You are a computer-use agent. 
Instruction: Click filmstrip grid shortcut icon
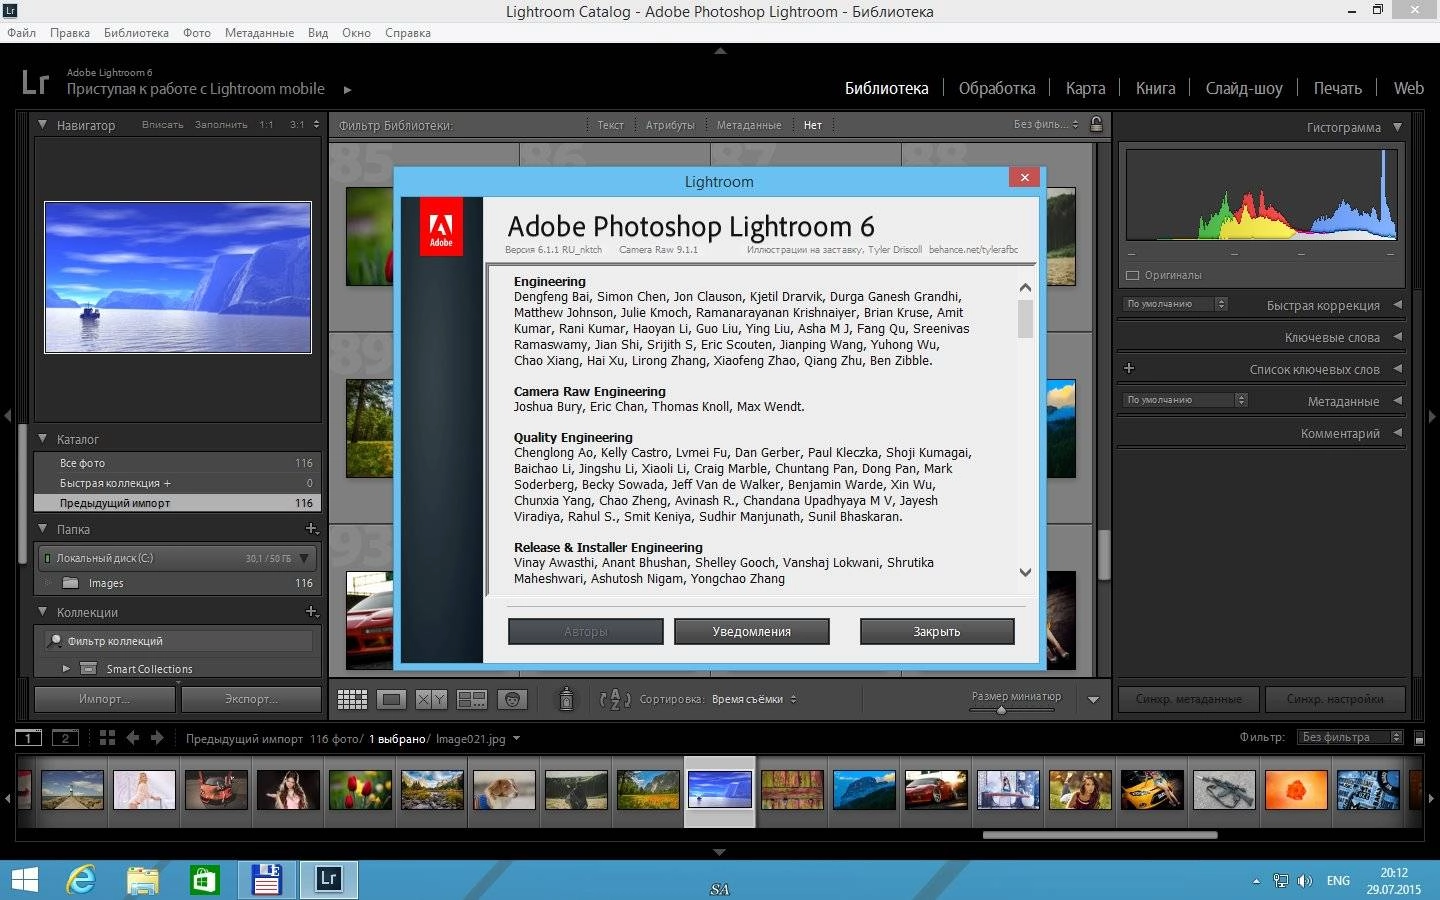click(107, 738)
